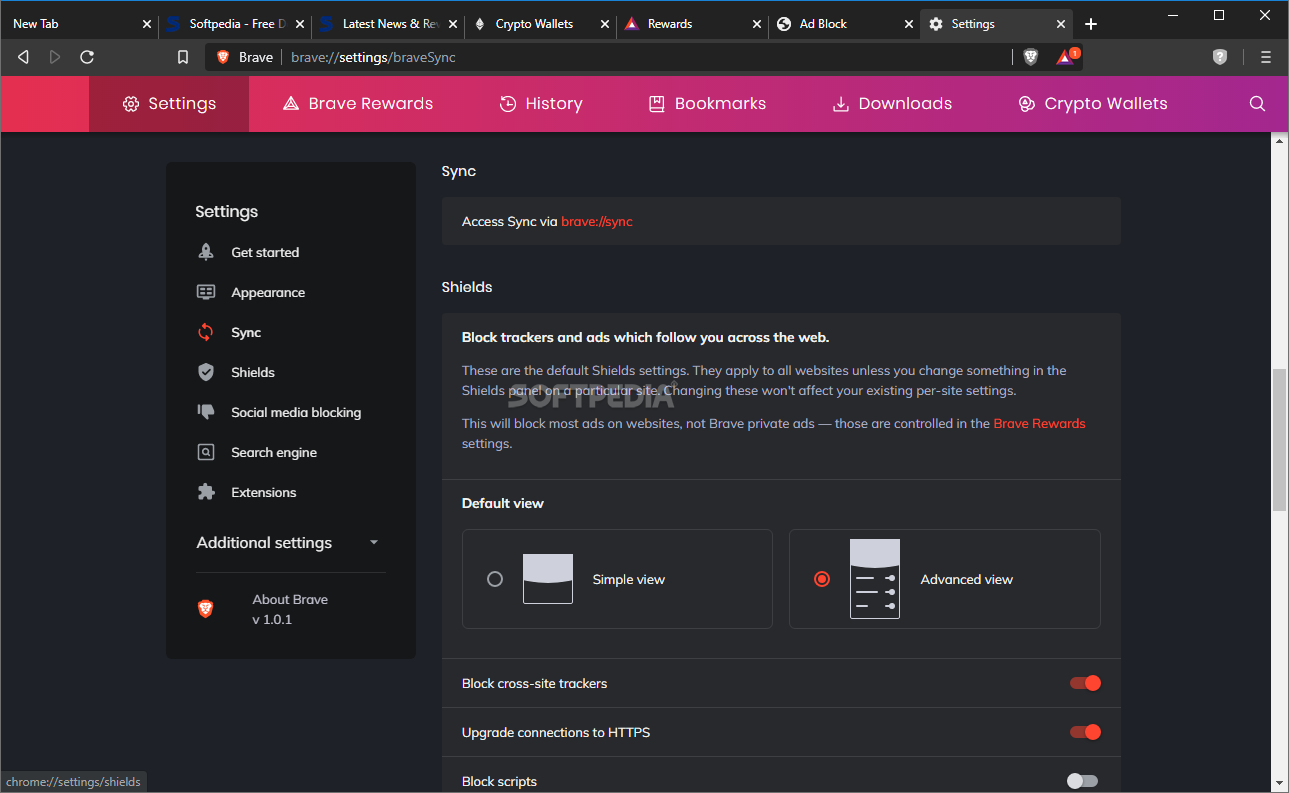This screenshot has width=1289, height=793.
Task: Close the New Tab tab
Action: pos(146,24)
